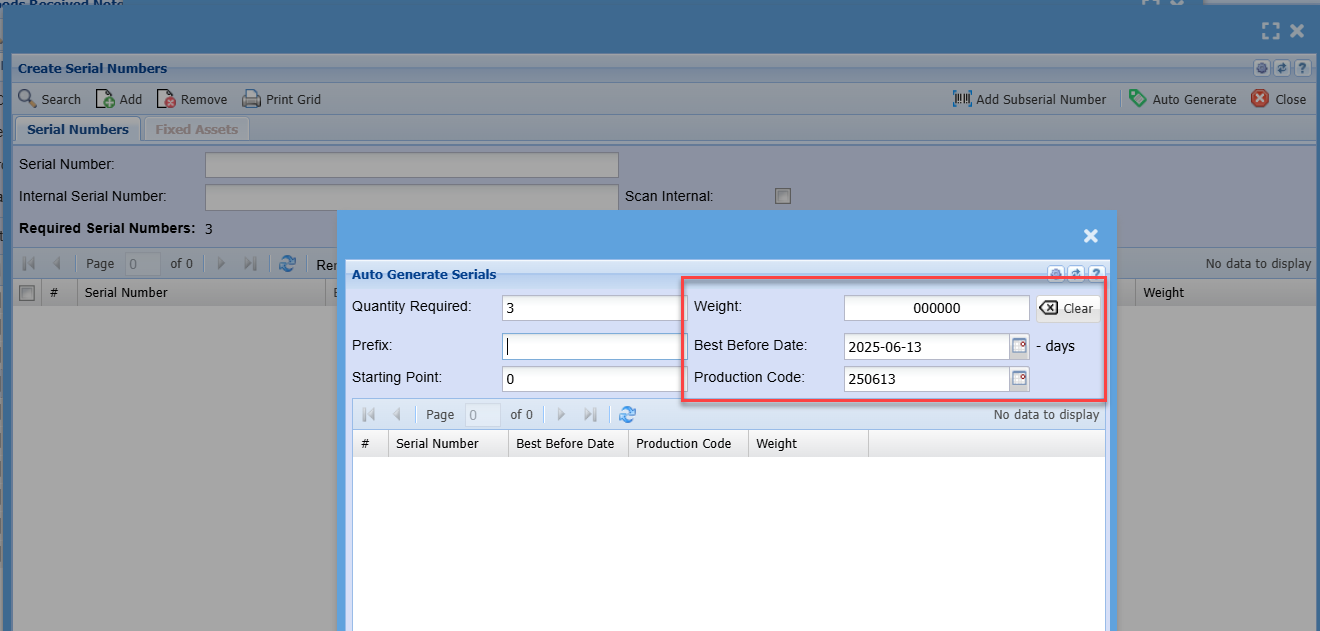Refresh the Auto Generate Serials grid

tap(627, 414)
